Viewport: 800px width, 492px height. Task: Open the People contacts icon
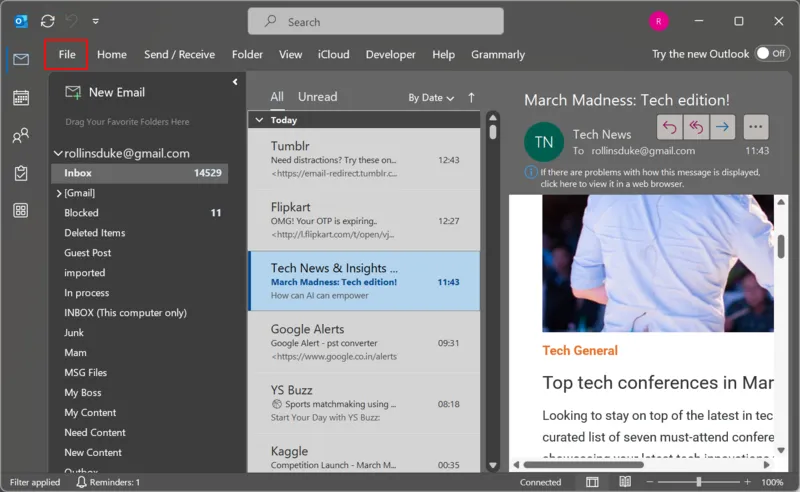pyautogui.click(x=20, y=136)
